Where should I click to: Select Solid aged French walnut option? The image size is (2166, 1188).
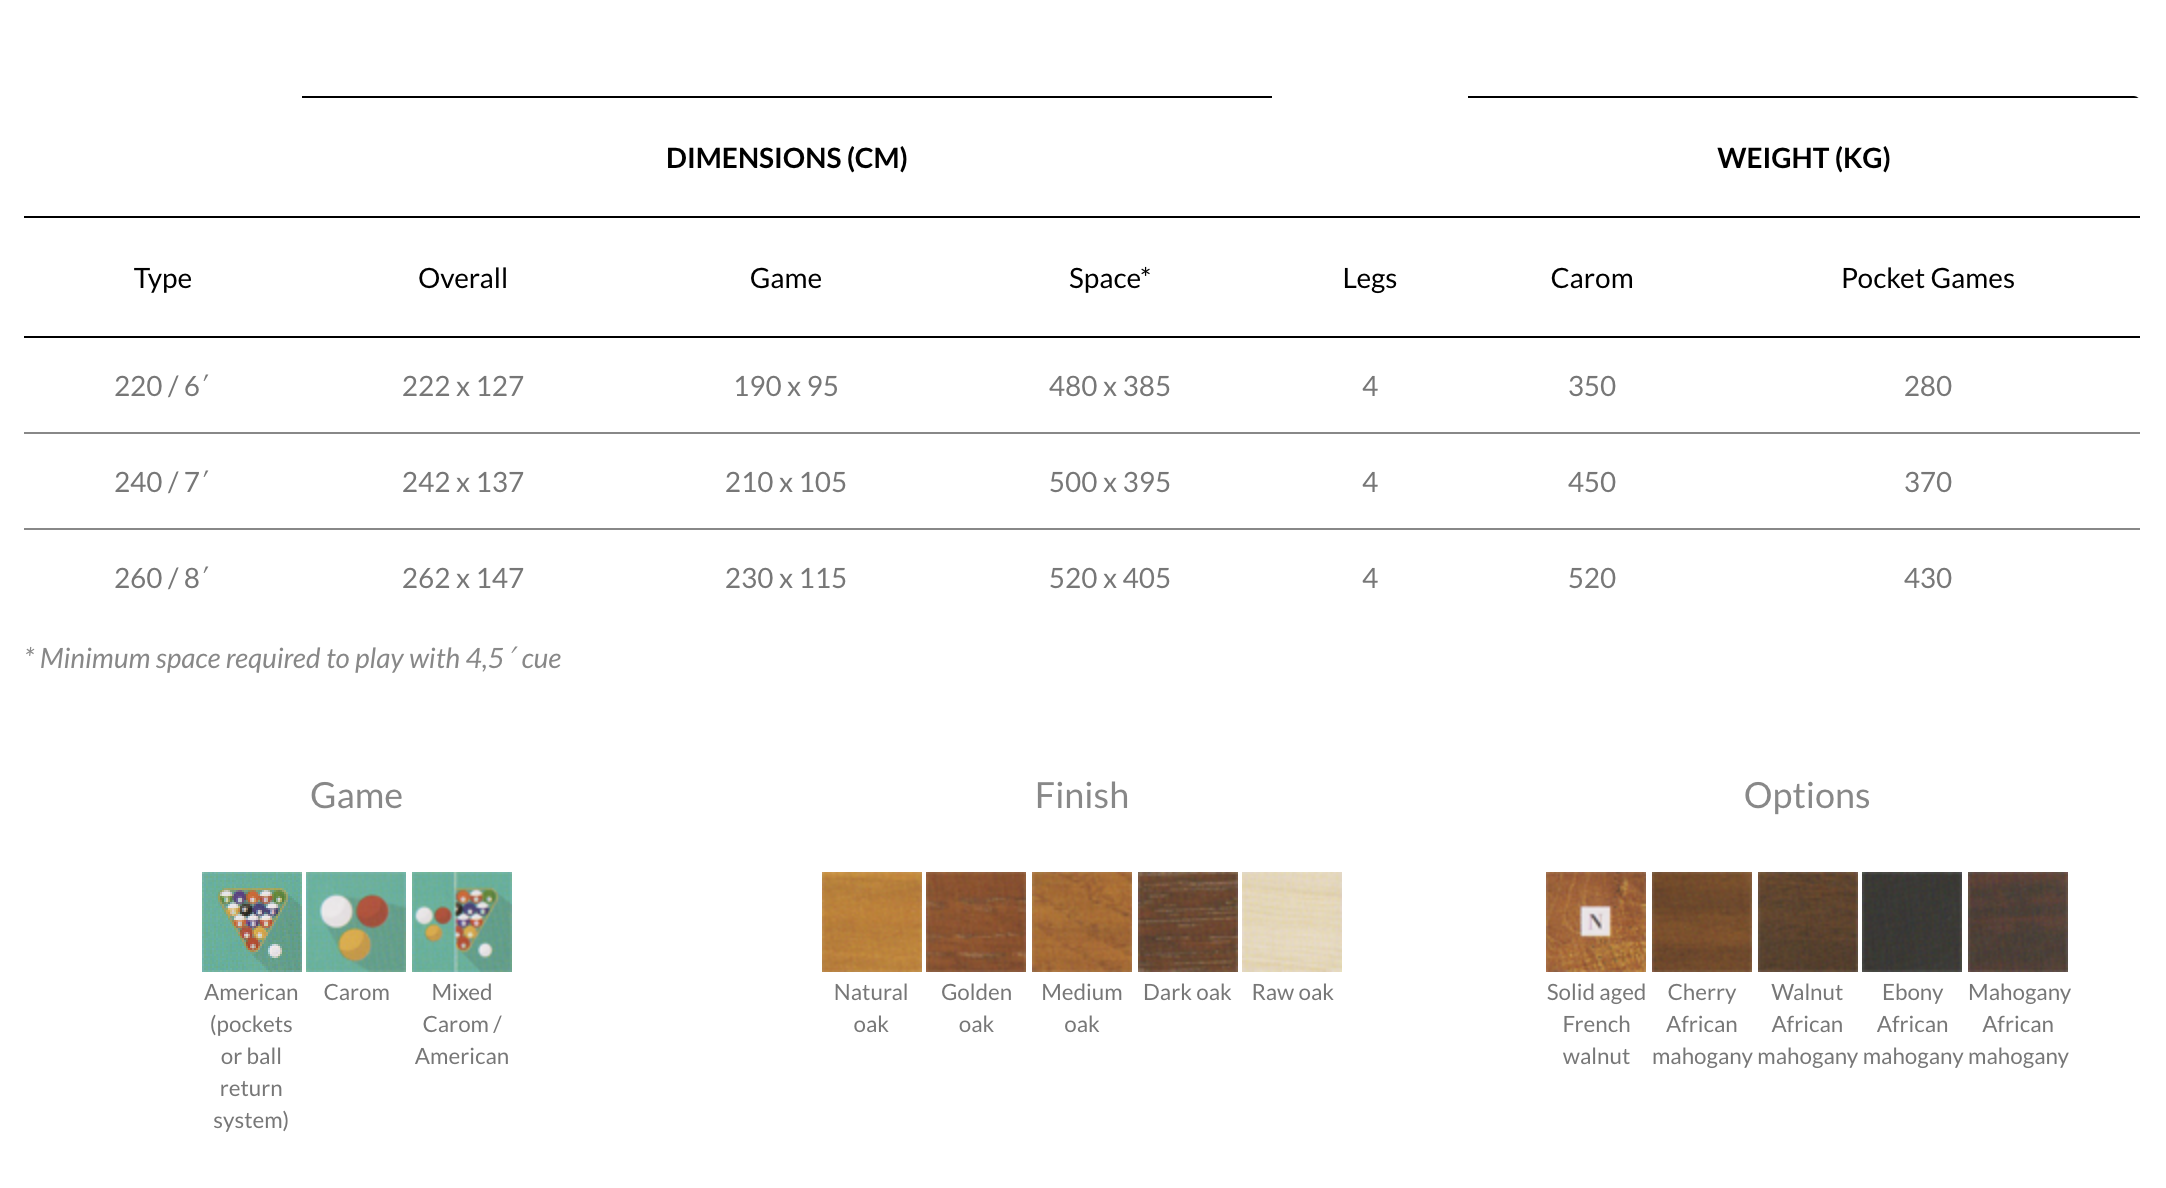[x=1596, y=921]
